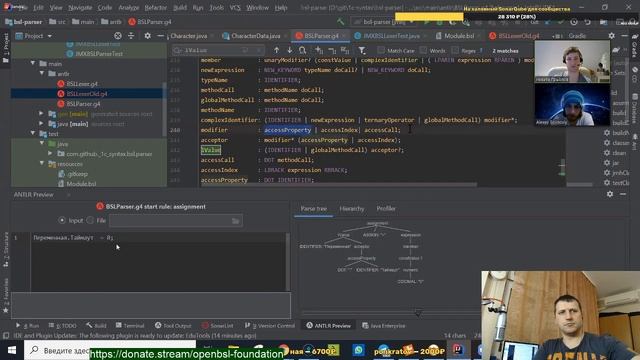Viewport: 640px width, 360px height.
Task: Expand java [main] folder in project tree
Action: tap(41, 123)
